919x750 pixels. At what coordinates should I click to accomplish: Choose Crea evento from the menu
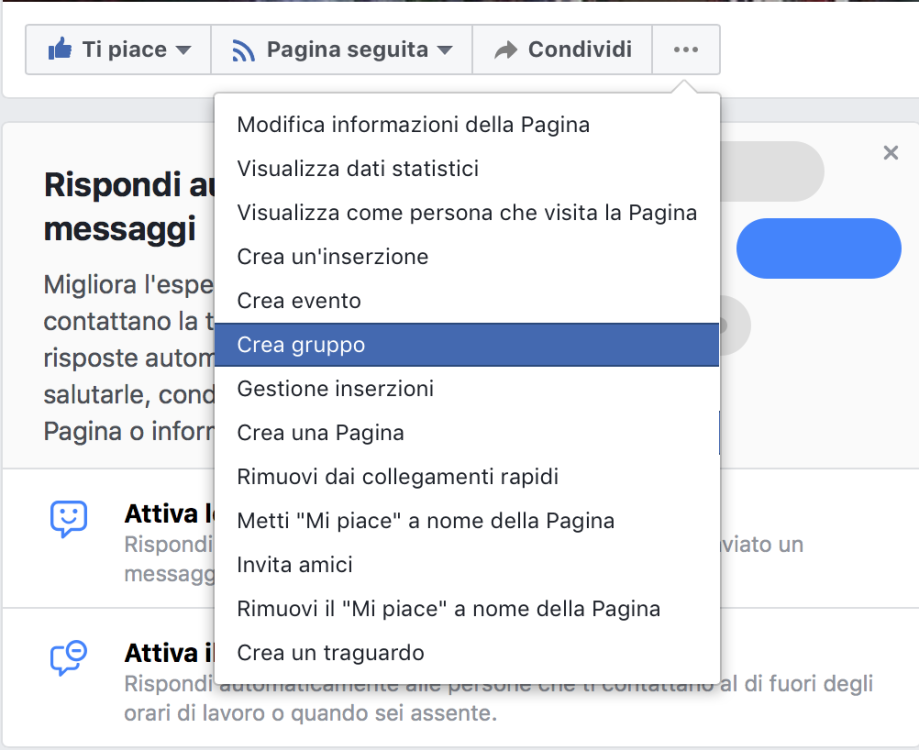pos(297,300)
